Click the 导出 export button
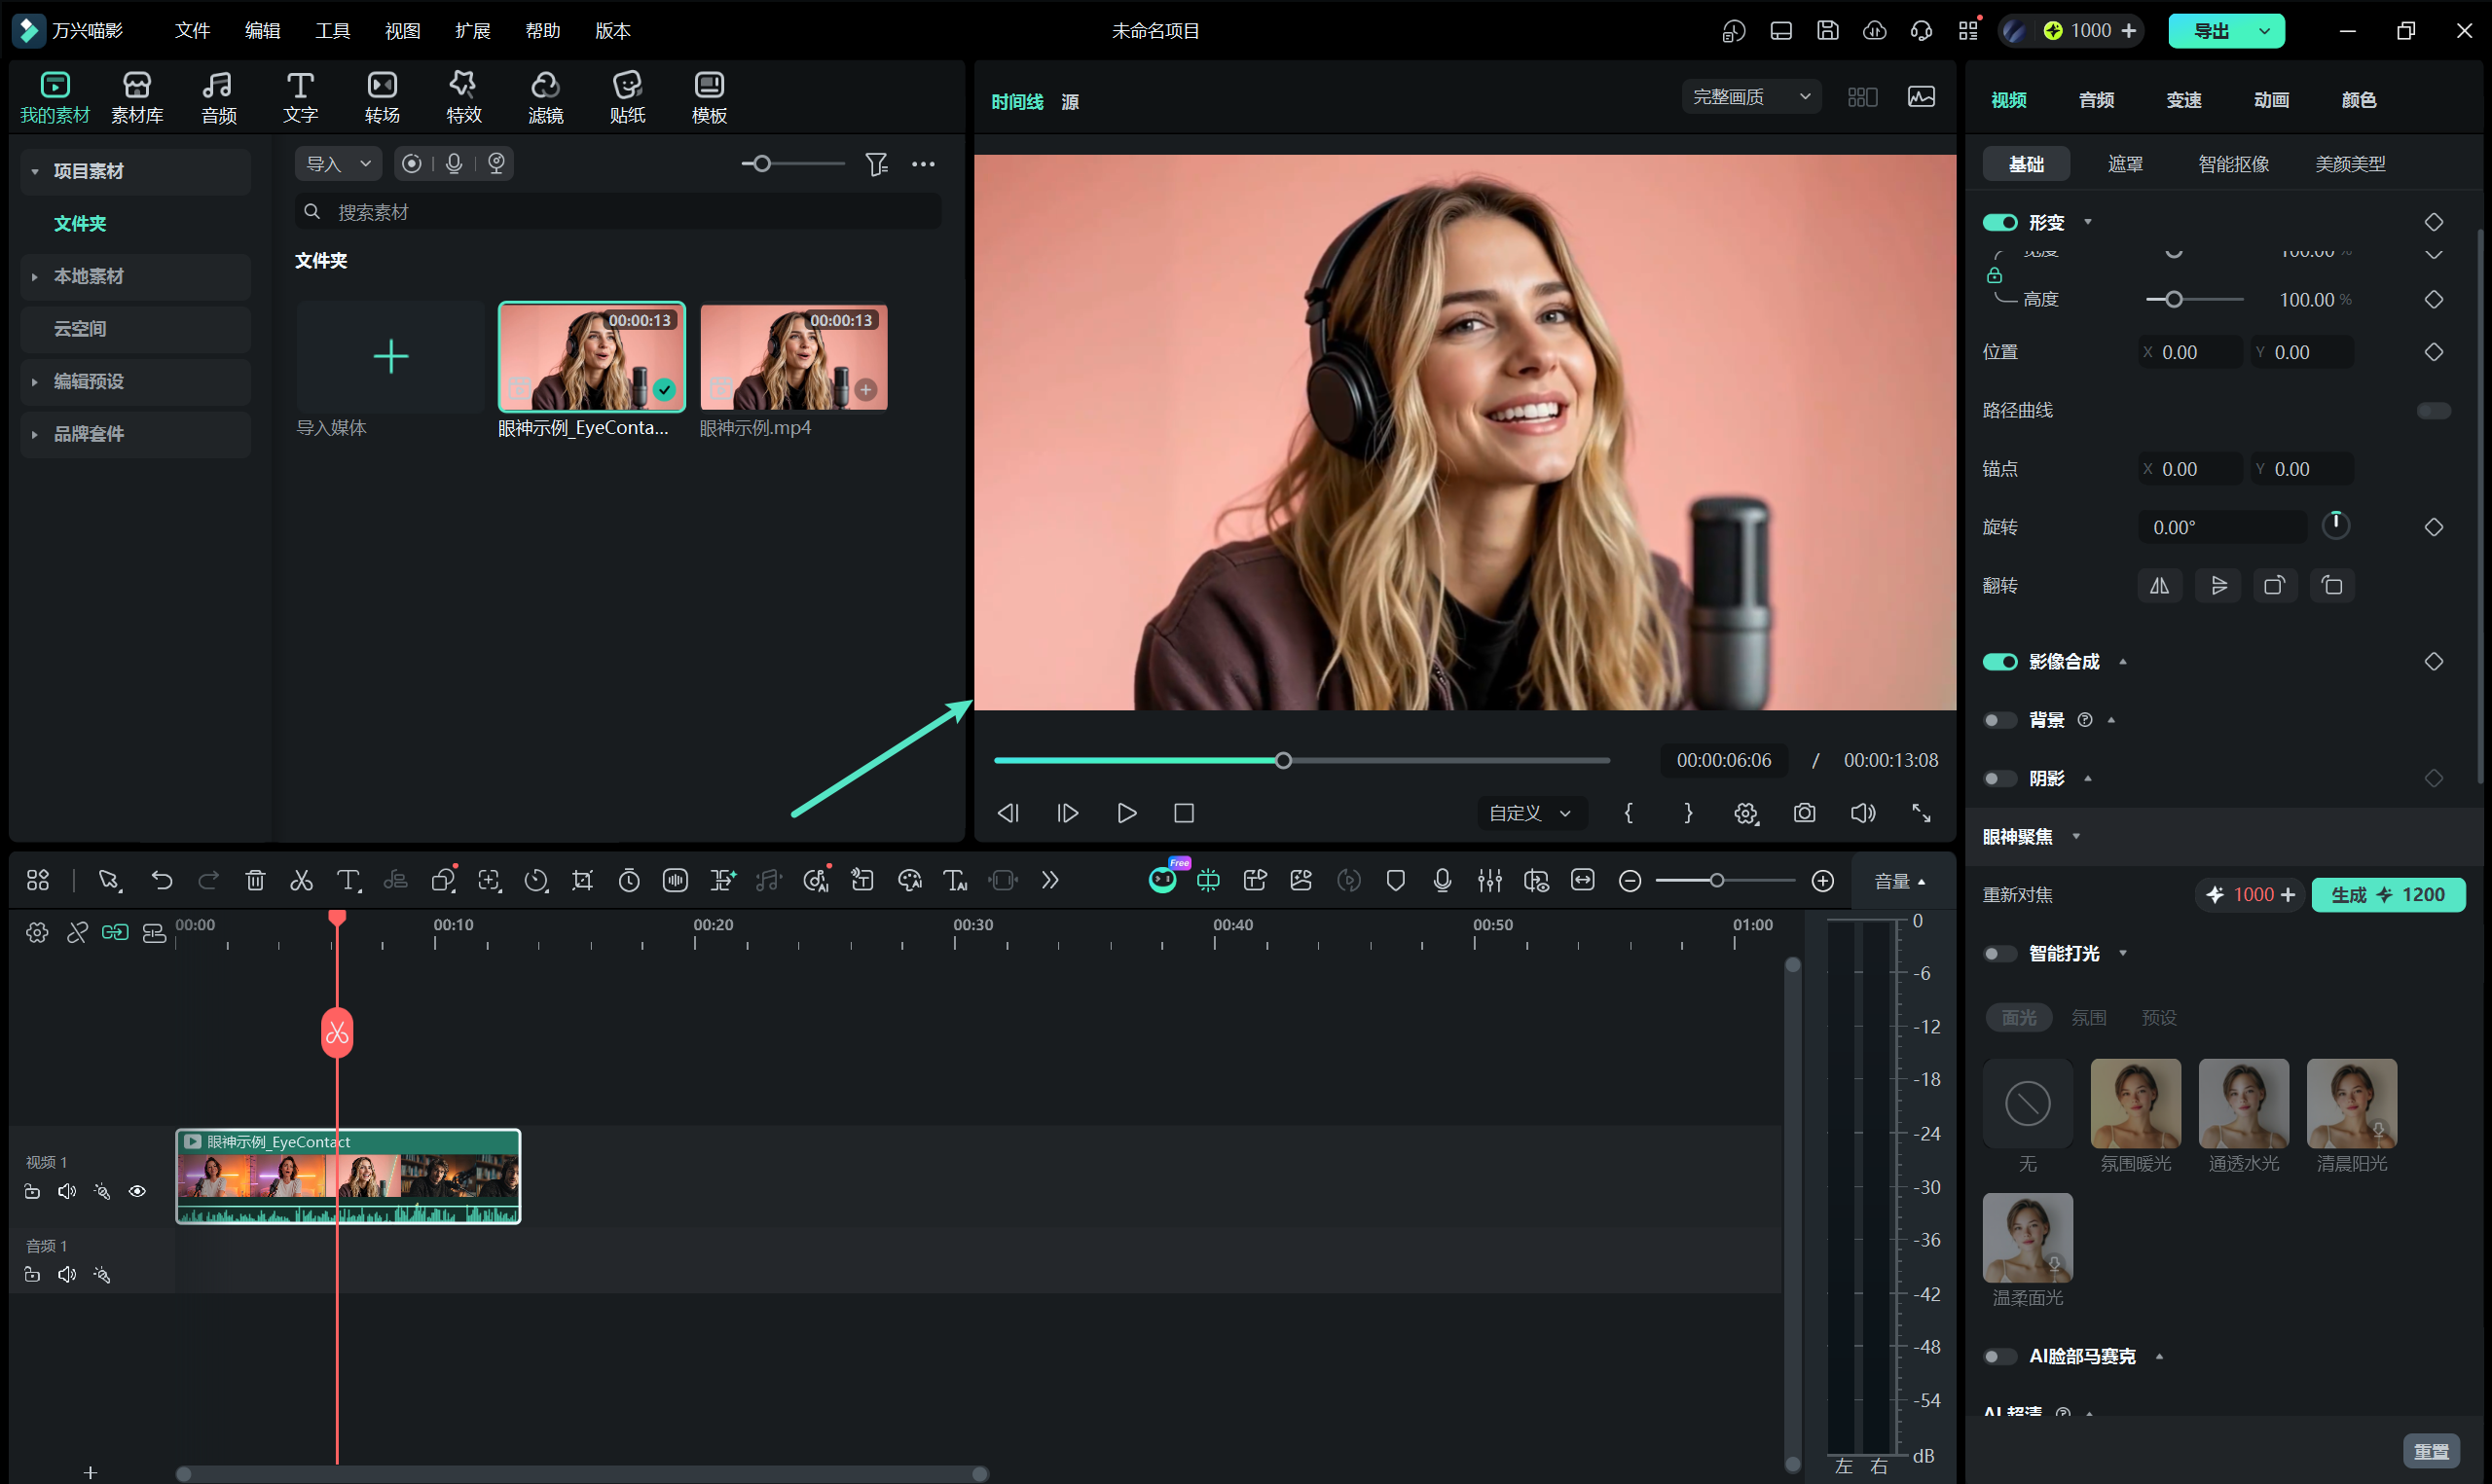The height and width of the screenshot is (1484, 2492). 2212,31
